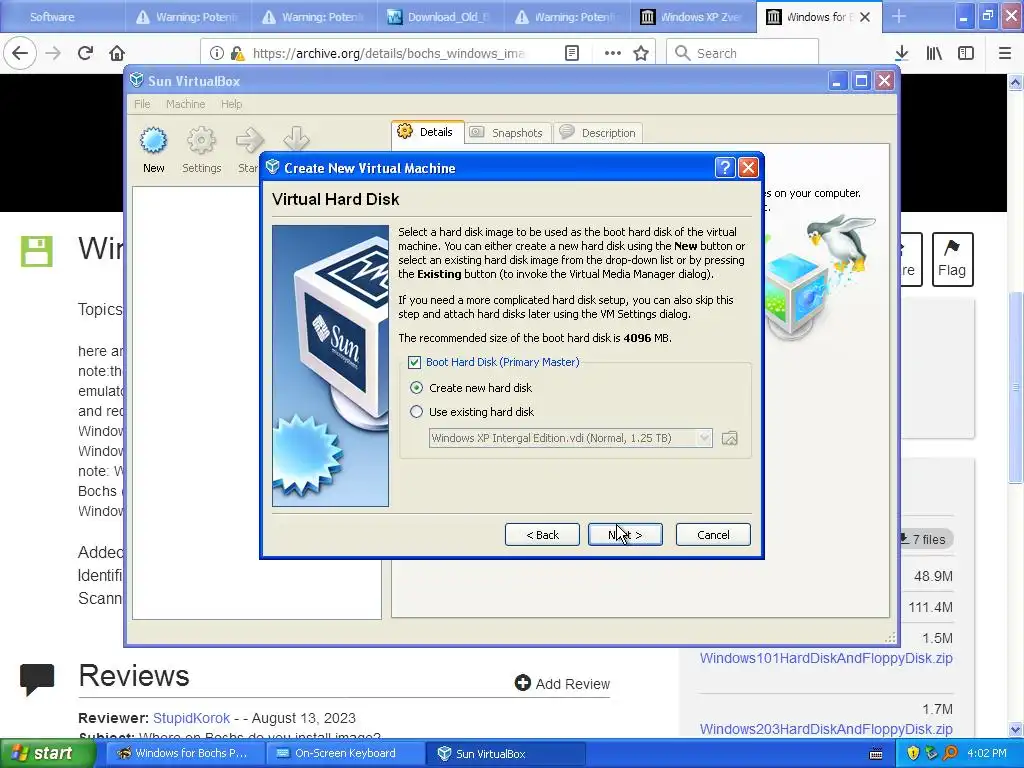The image size is (1024, 768).
Task: Open Virtual Media Manager folder icon
Action: click(x=729, y=438)
